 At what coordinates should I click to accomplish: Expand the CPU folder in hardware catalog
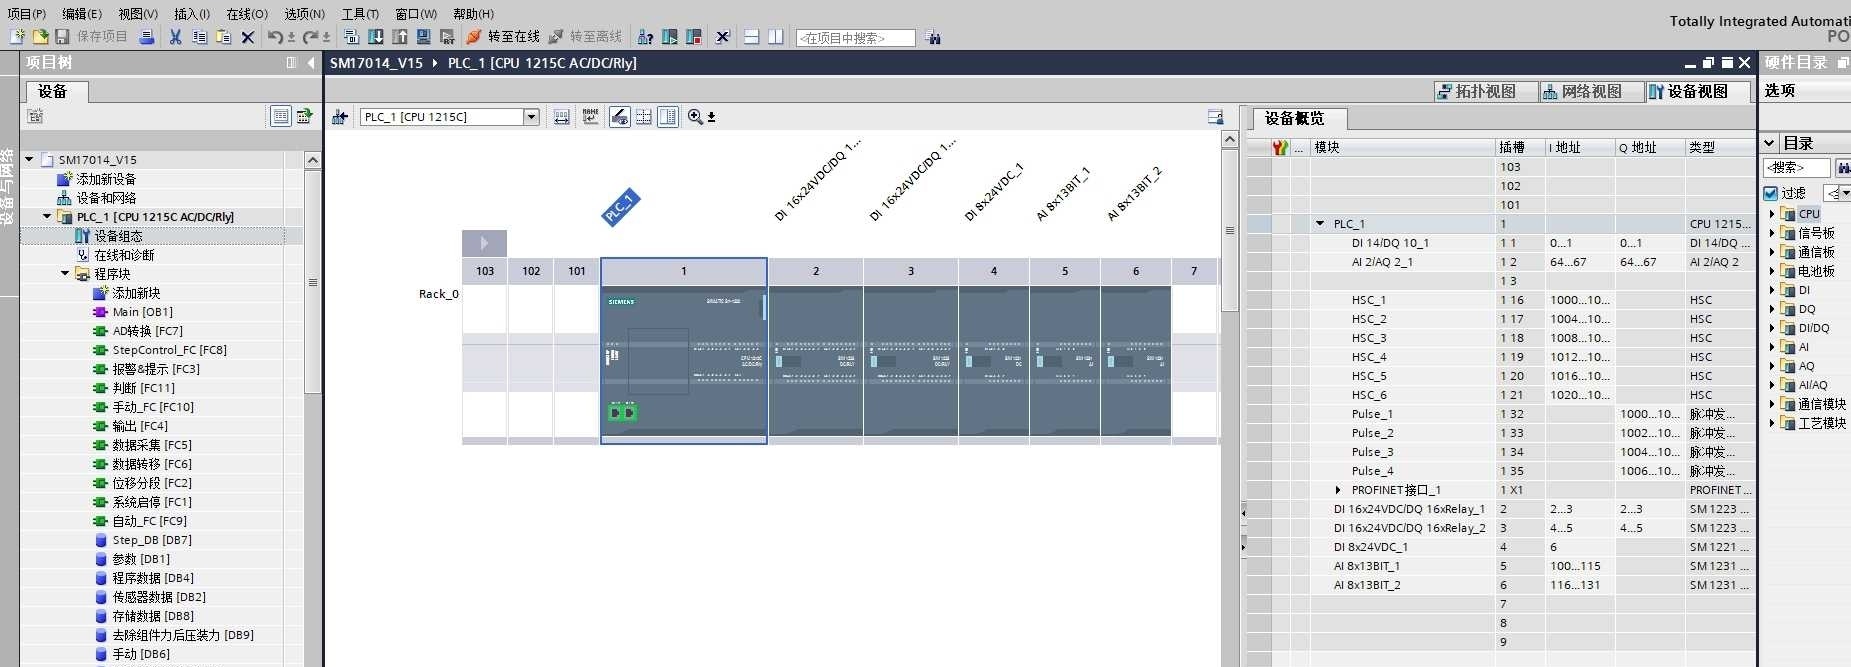coord(1772,214)
